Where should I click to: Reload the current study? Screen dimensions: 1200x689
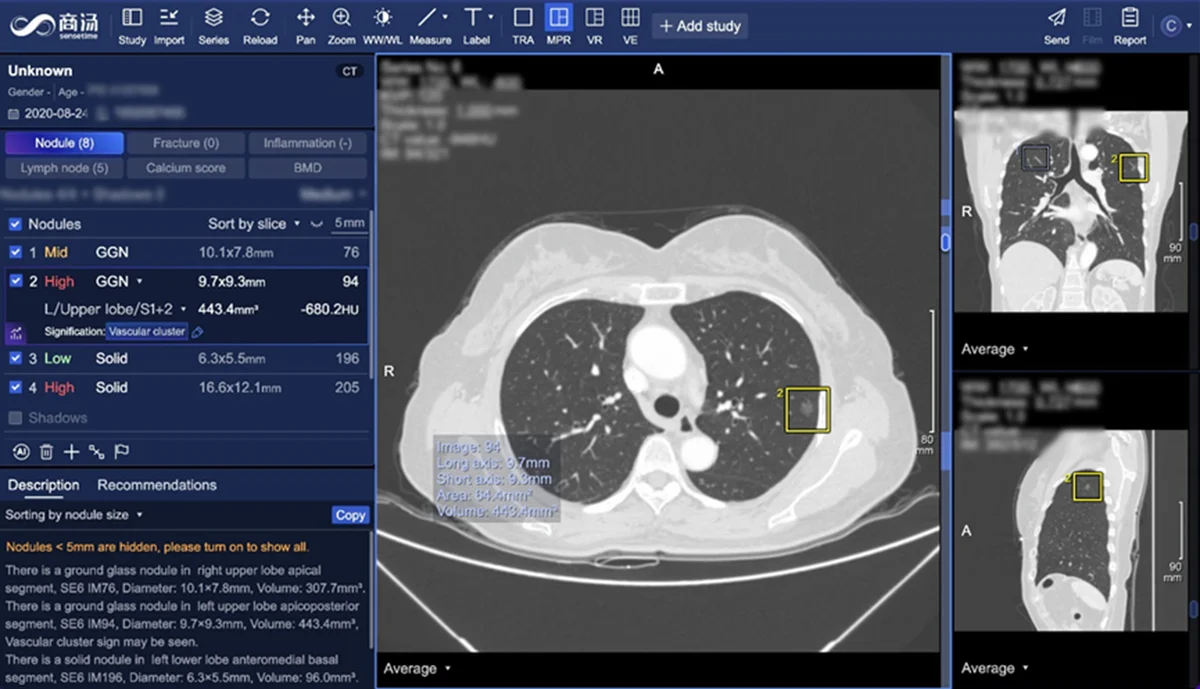pyautogui.click(x=259, y=25)
